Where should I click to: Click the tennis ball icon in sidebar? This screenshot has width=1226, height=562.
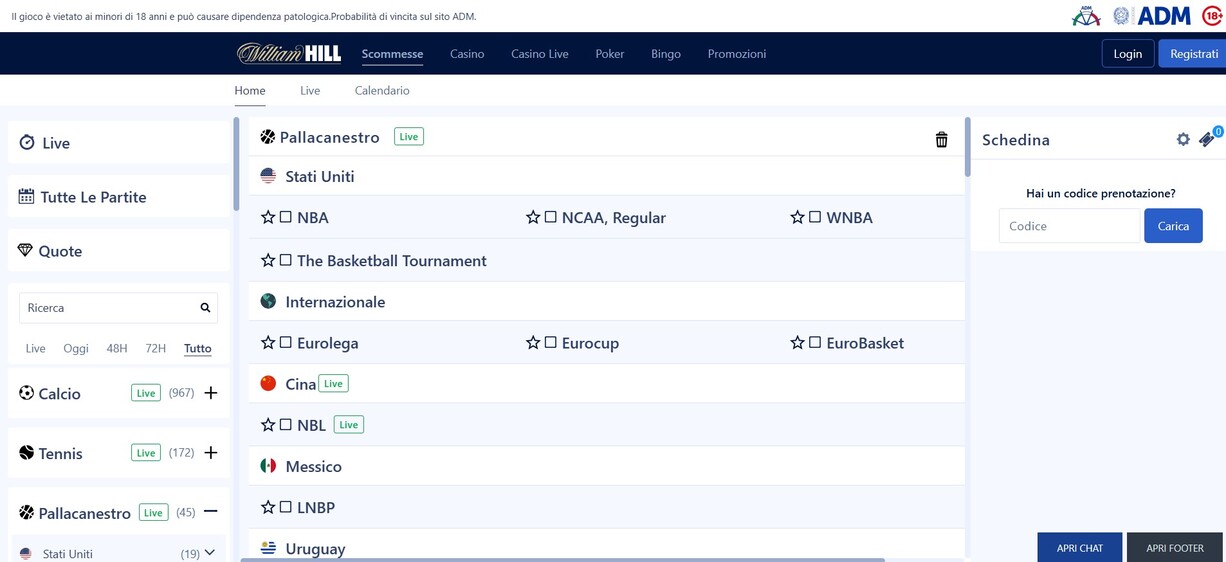tap(26, 453)
